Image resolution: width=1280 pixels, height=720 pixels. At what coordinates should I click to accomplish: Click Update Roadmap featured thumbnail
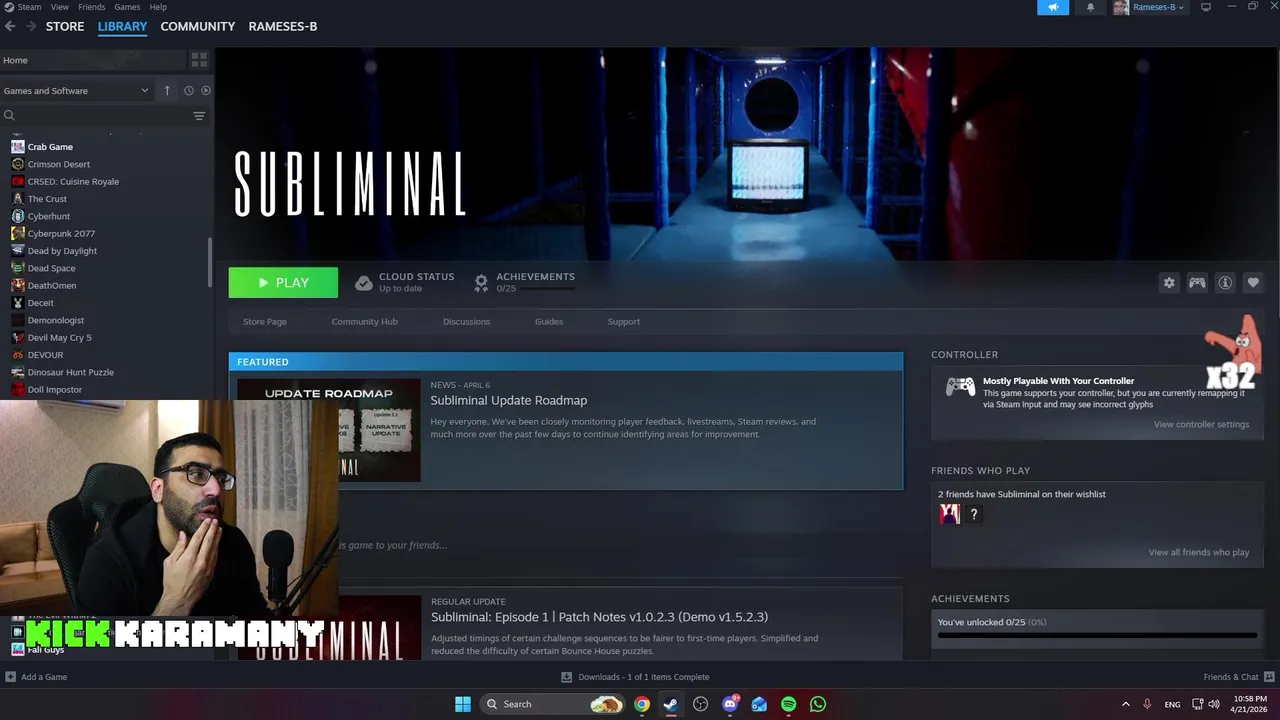click(328, 430)
